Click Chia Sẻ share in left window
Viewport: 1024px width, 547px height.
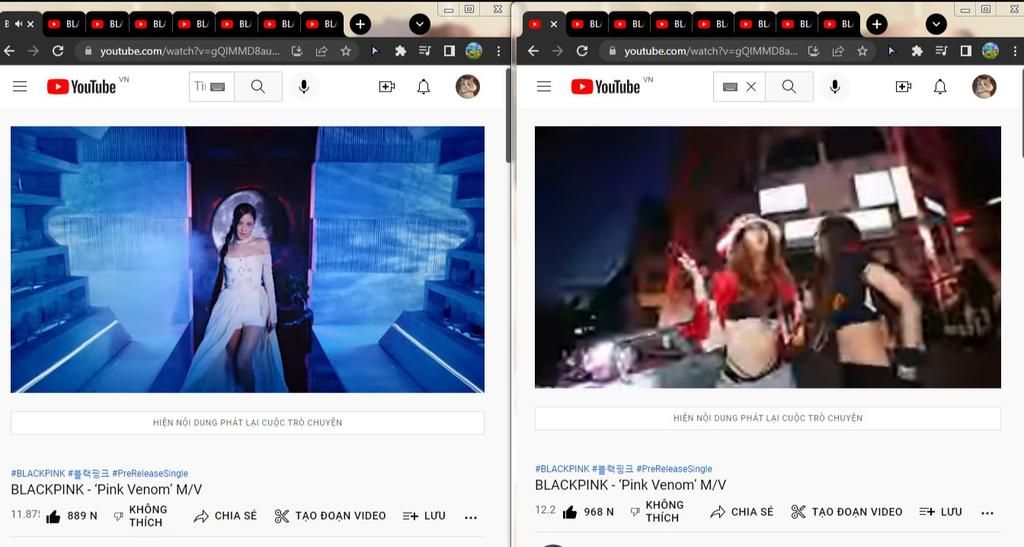225,516
